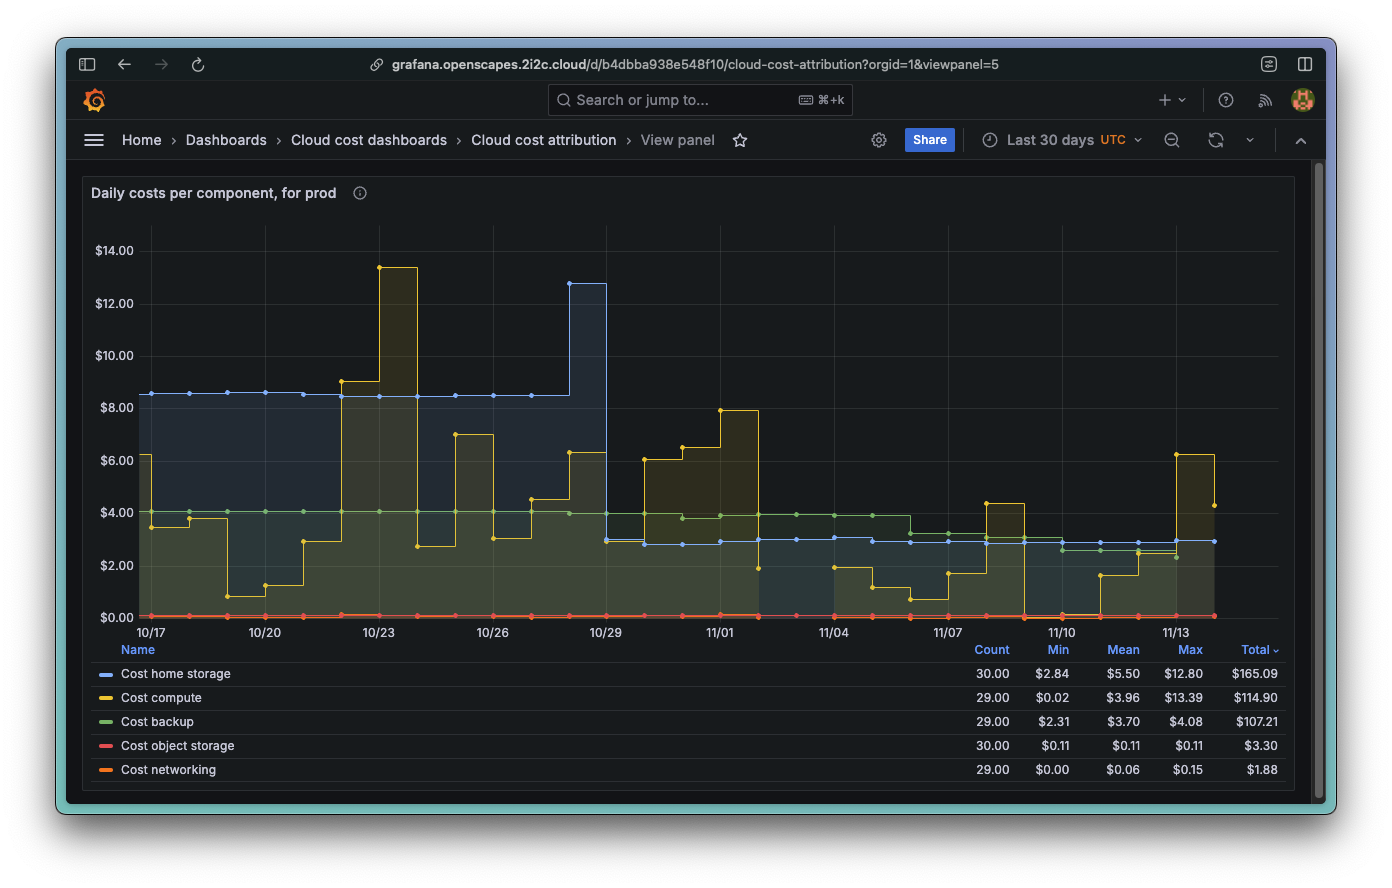Show panel info via the info icon
Viewport: 1392px width, 888px height.
coord(359,193)
